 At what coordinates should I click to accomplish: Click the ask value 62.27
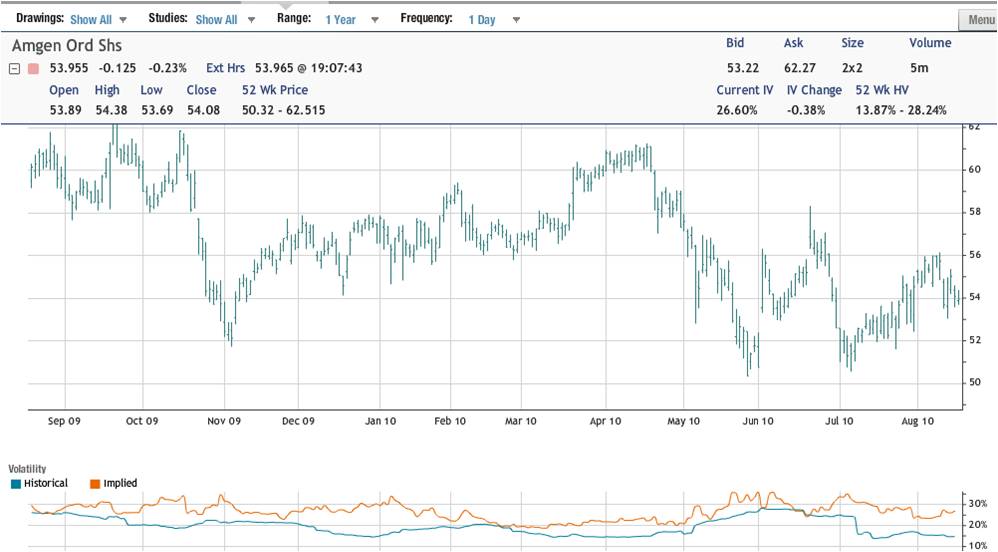click(800, 67)
